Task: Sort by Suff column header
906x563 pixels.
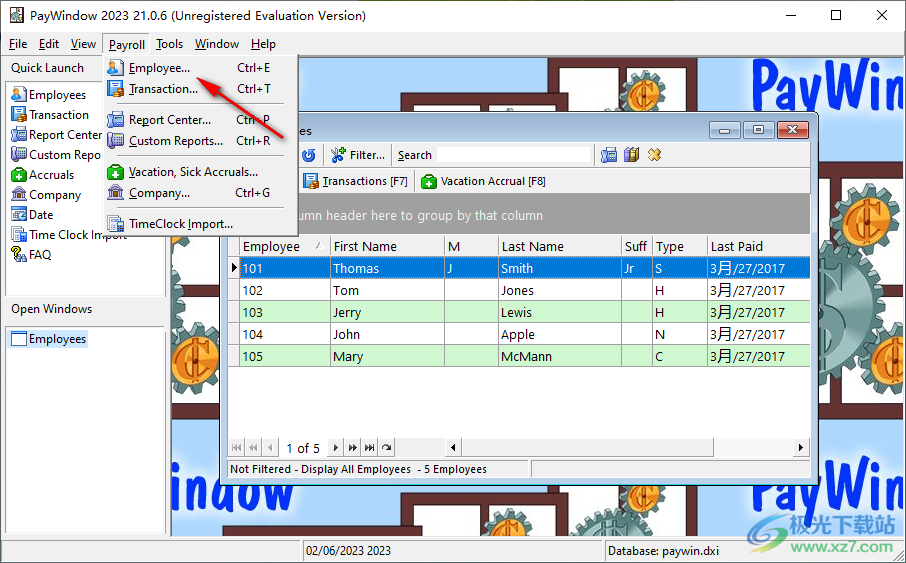Action: 637,246
